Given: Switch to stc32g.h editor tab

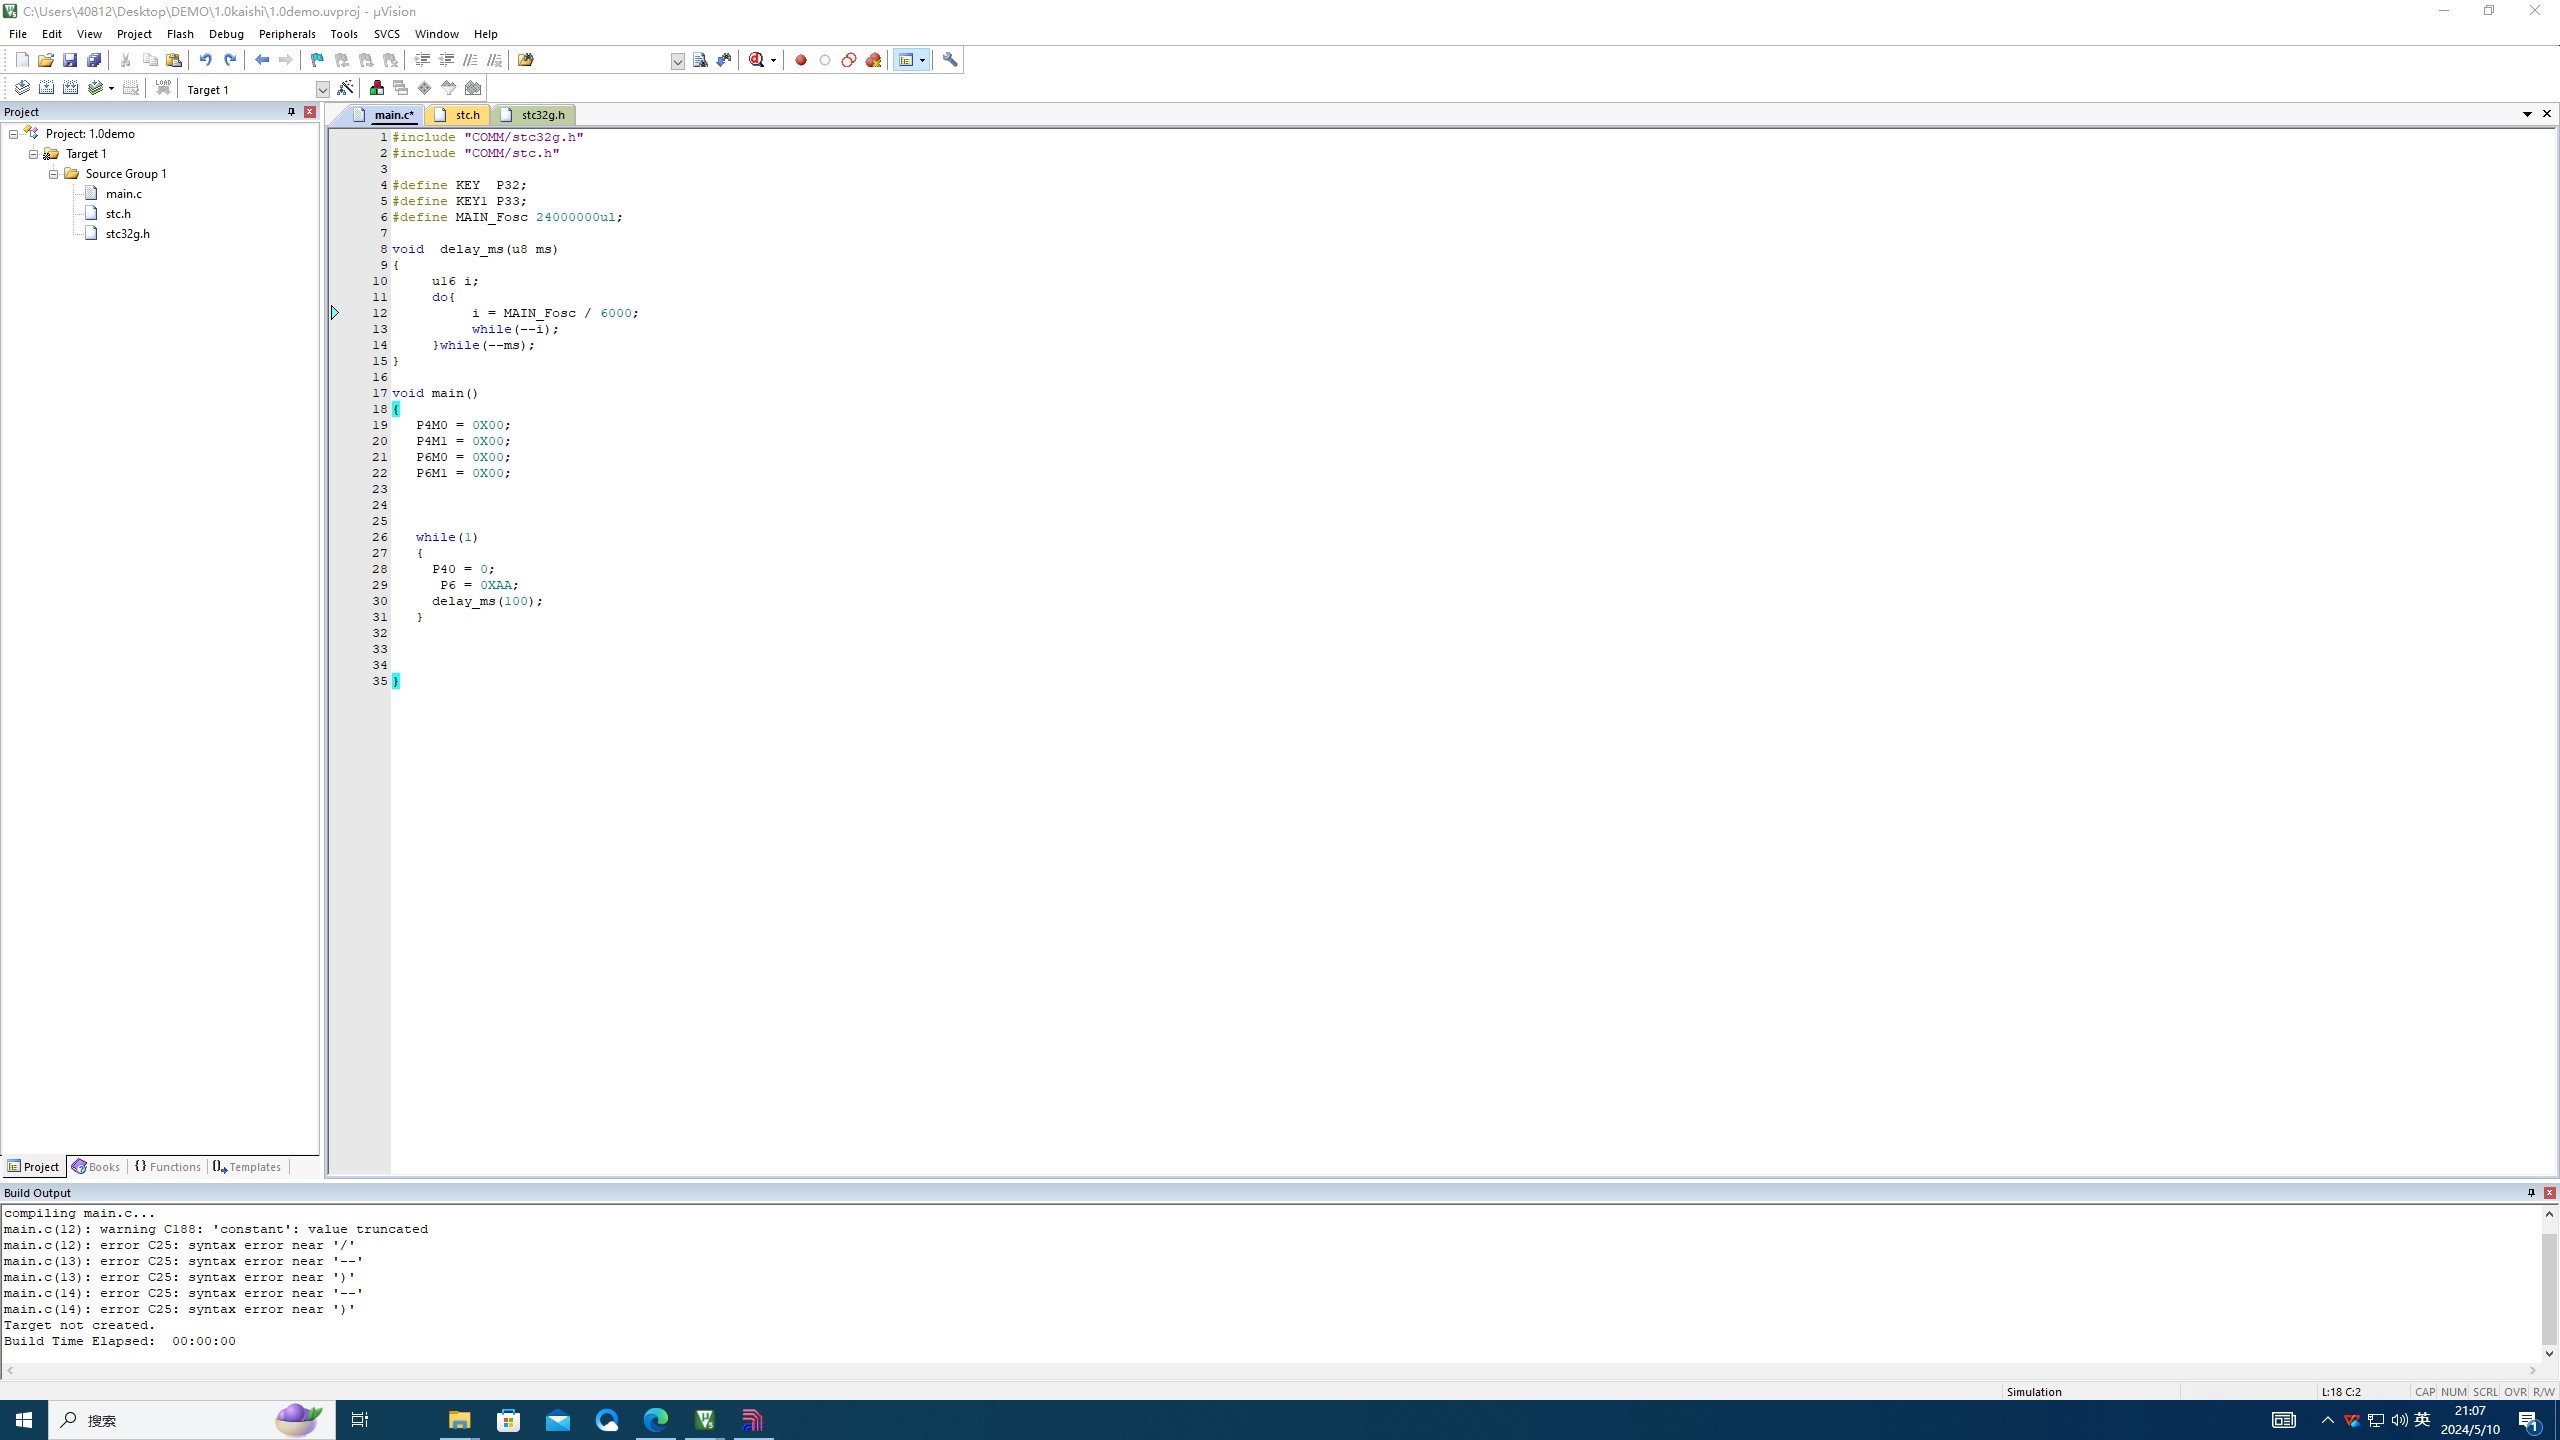Looking at the screenshot, I should pyautogui.click(x=534, y=115).
